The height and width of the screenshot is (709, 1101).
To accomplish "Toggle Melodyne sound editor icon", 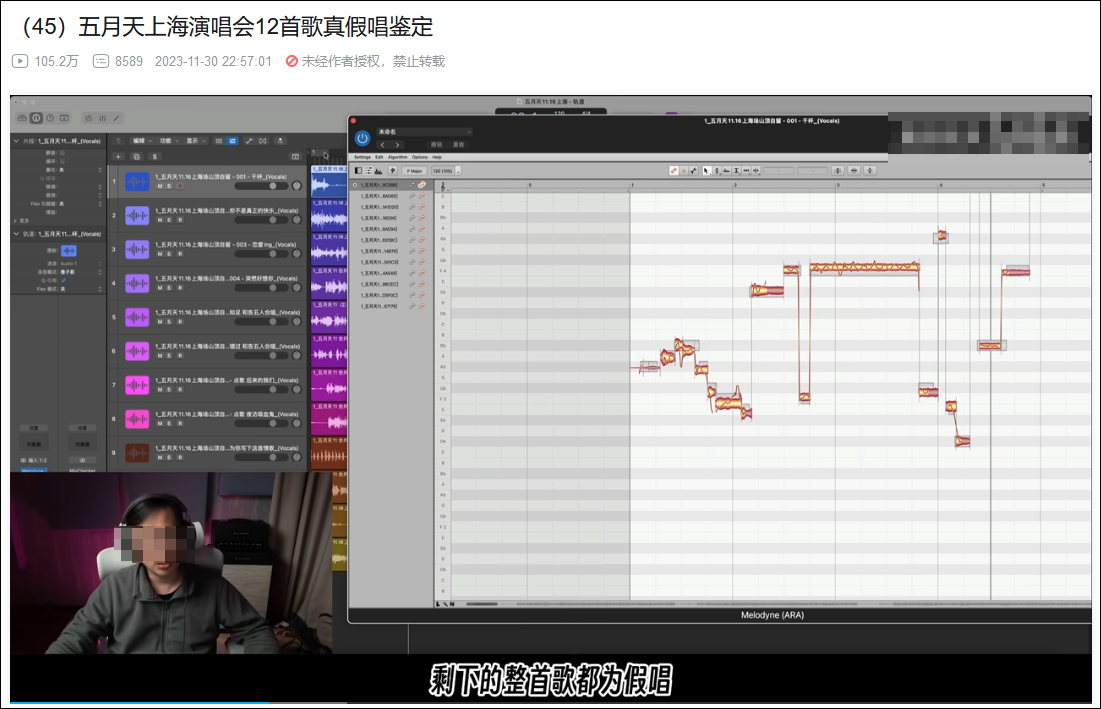I will pyautogui.click(x=378, y=171).
